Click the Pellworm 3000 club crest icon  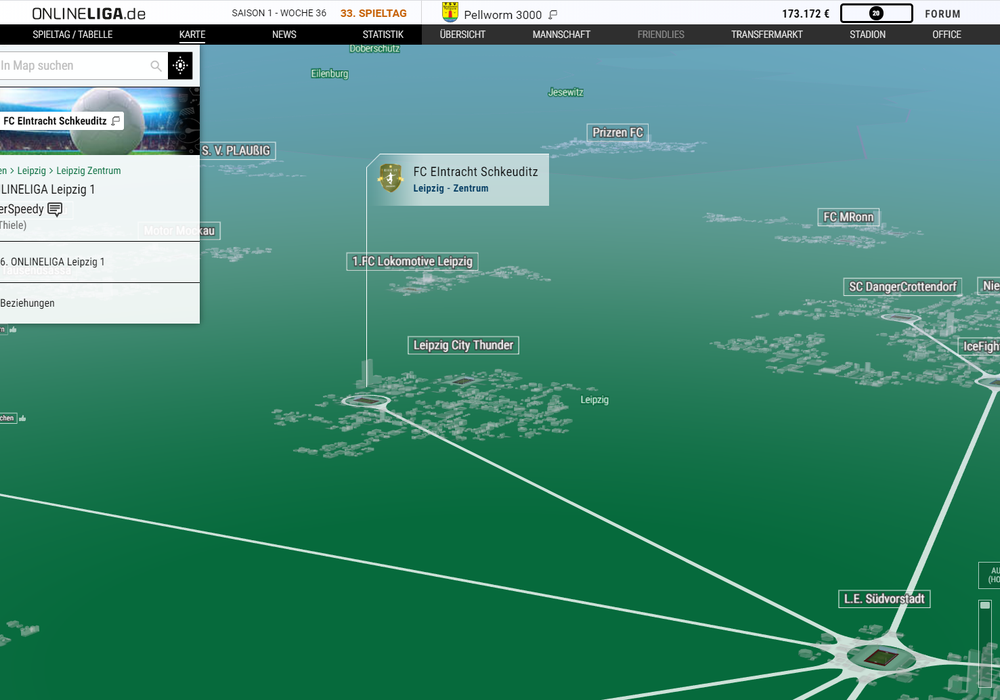click(x=450, y=12)
